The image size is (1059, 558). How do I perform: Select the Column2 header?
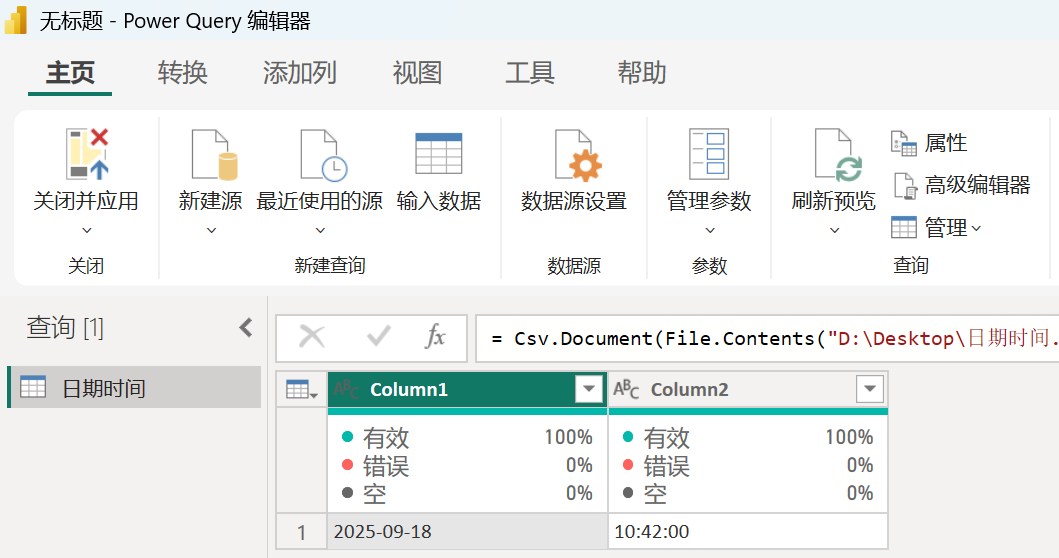[748, 389]
